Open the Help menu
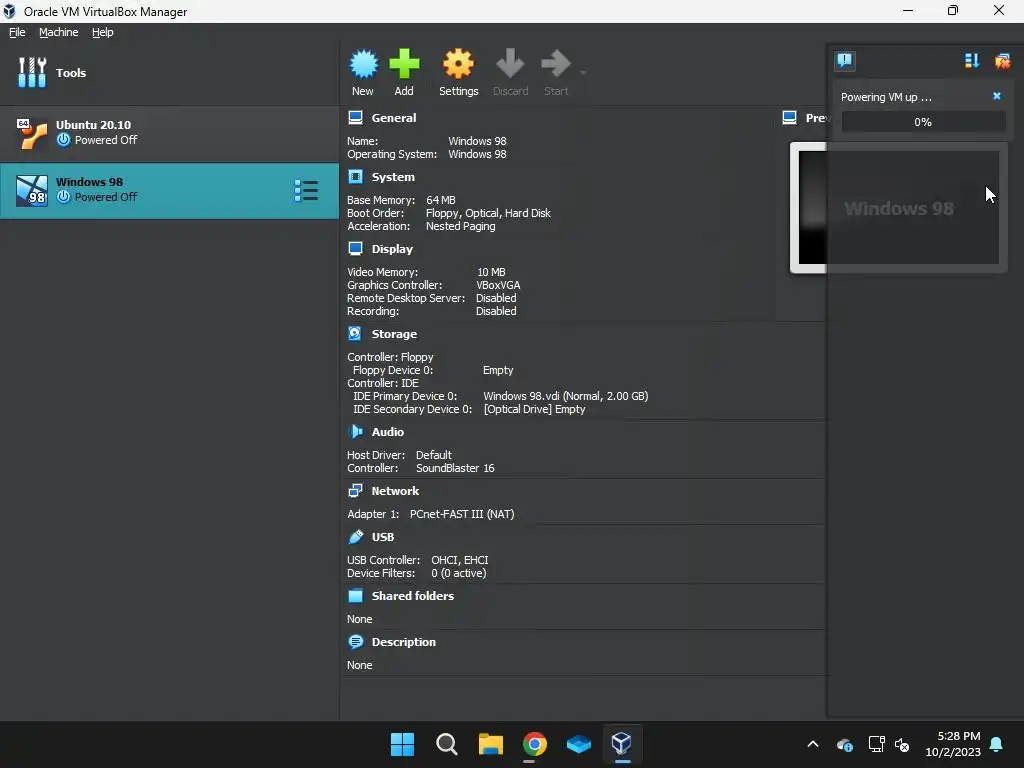 (x=103, y=32)
